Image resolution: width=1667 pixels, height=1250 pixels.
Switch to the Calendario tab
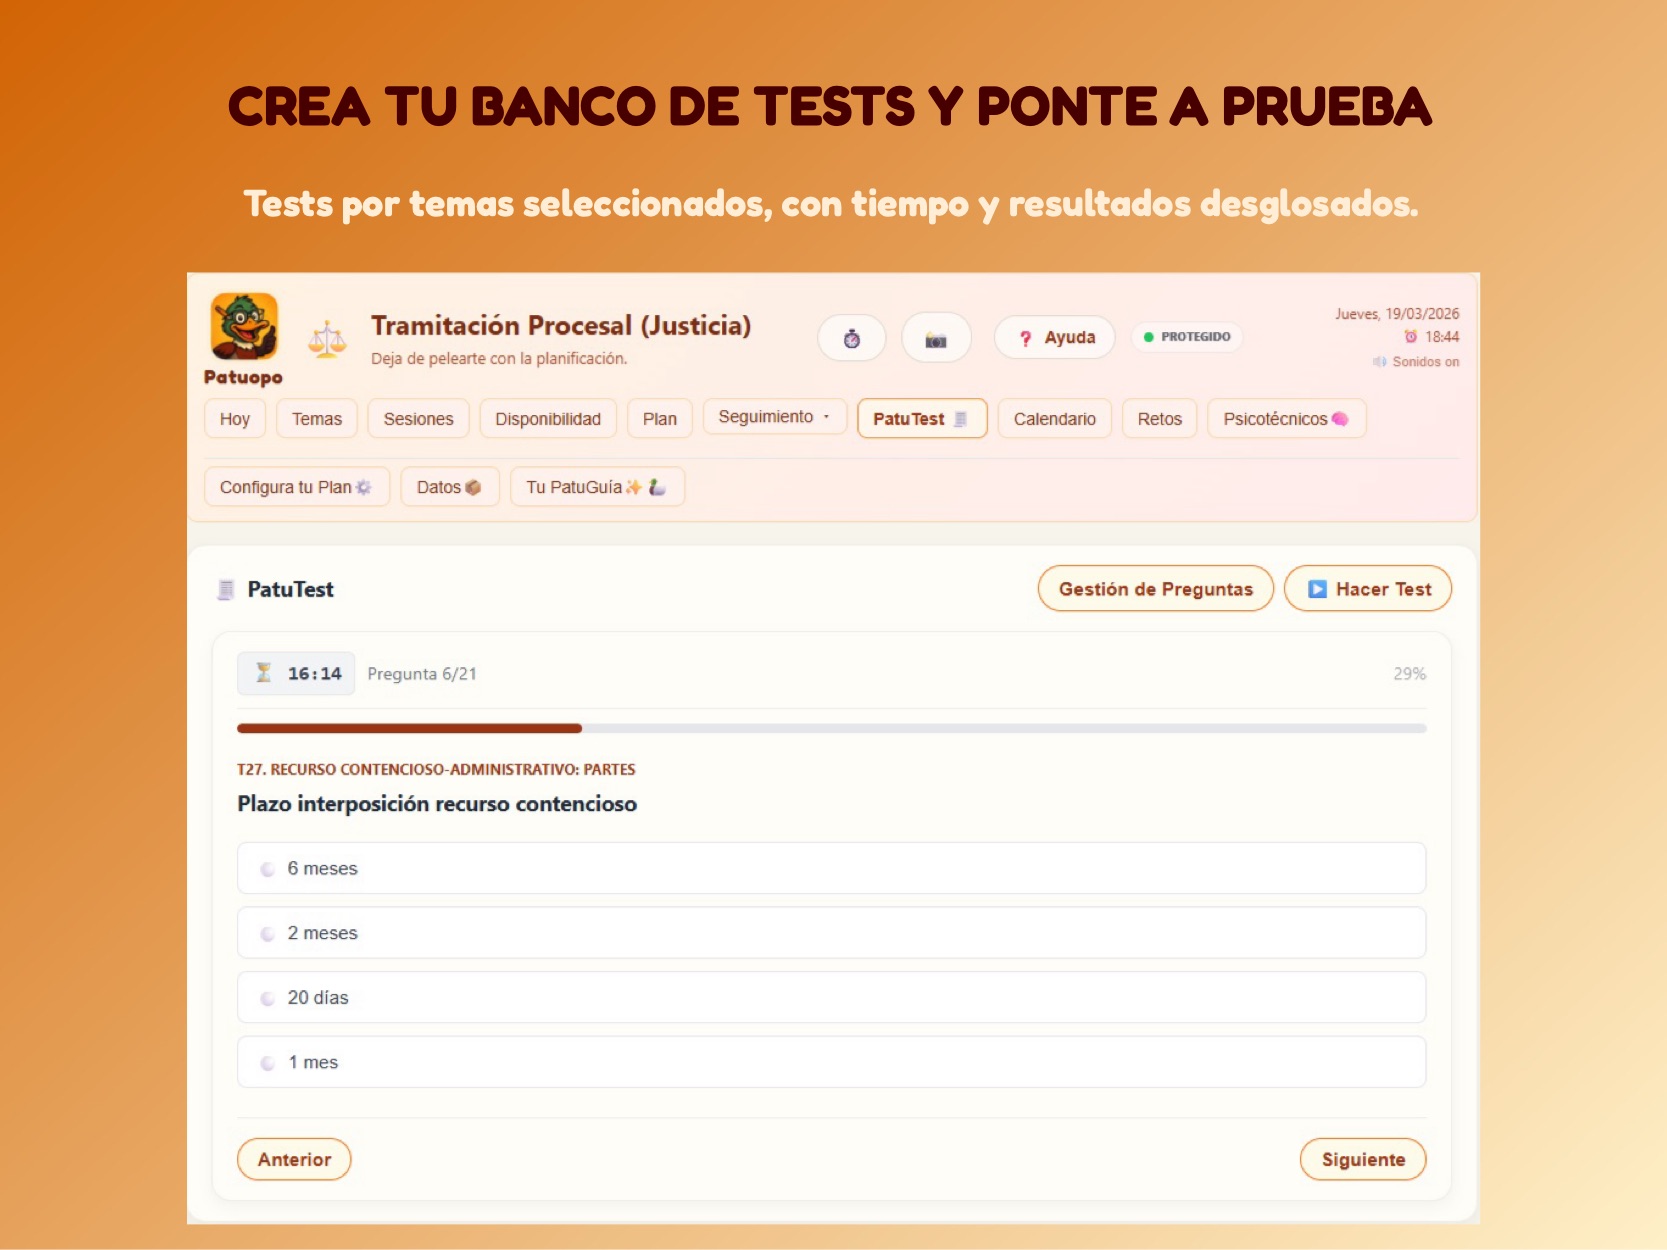pyautogui.click(x=1054, y=419)
